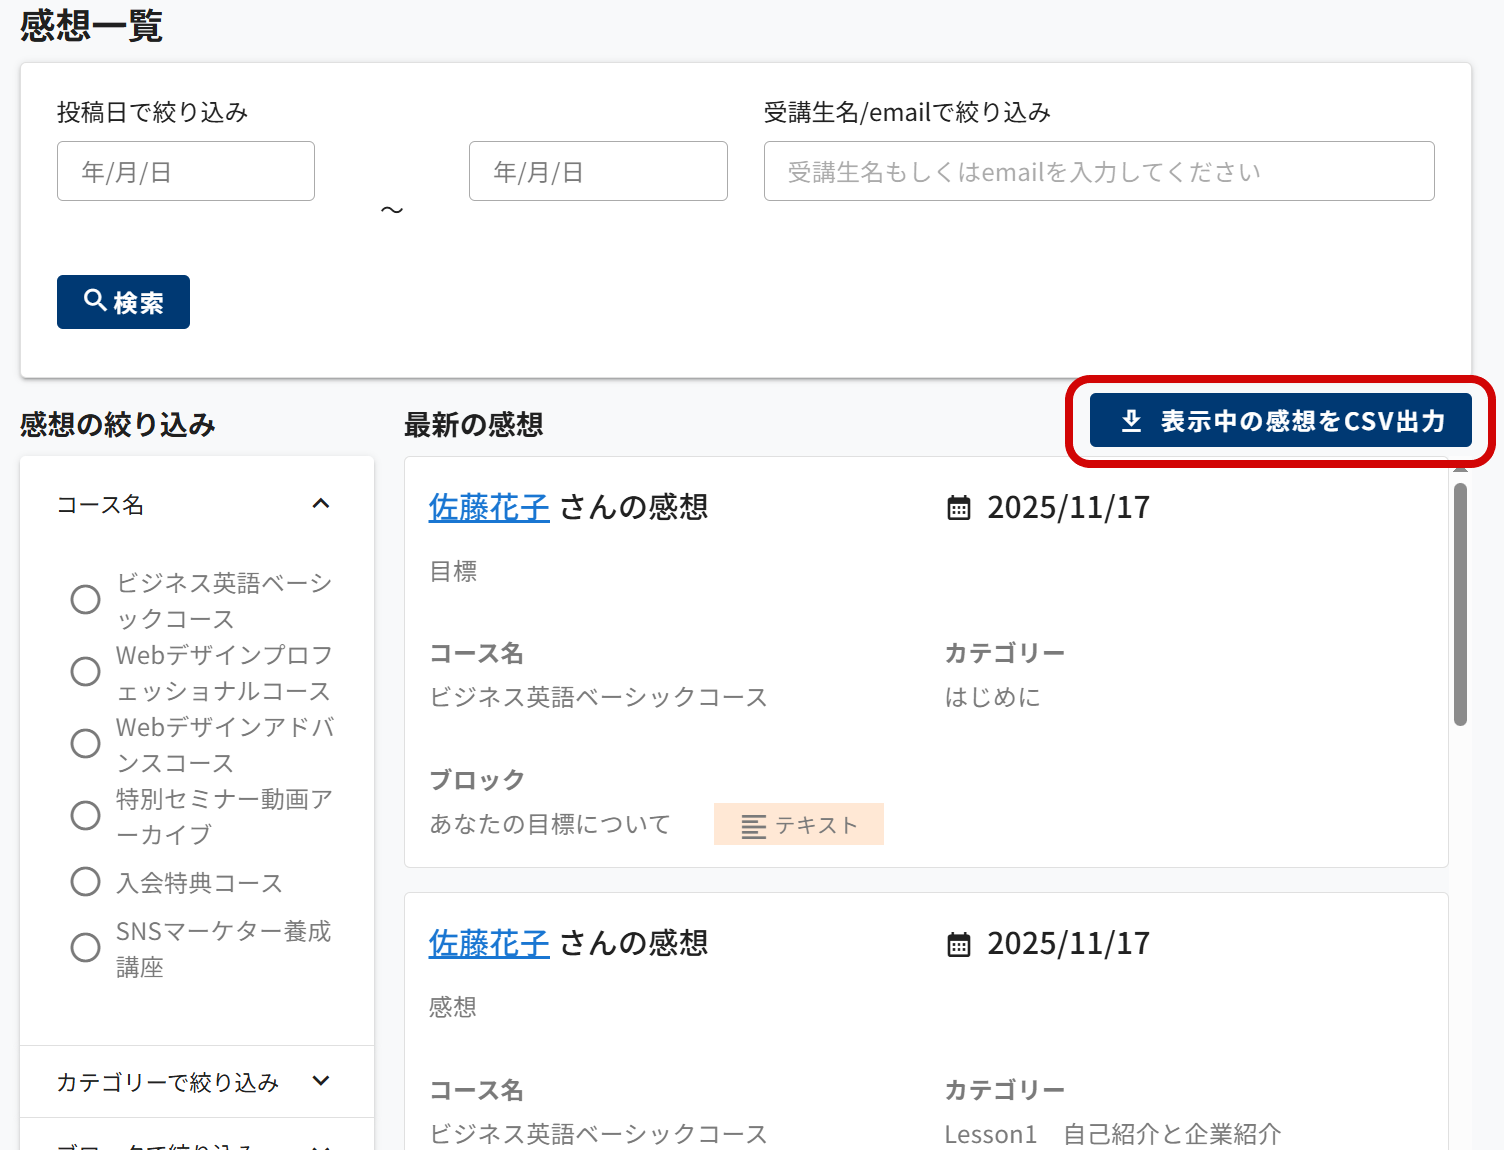
Task: Click the calendar icon on the second review
Action: click(958, 944)
